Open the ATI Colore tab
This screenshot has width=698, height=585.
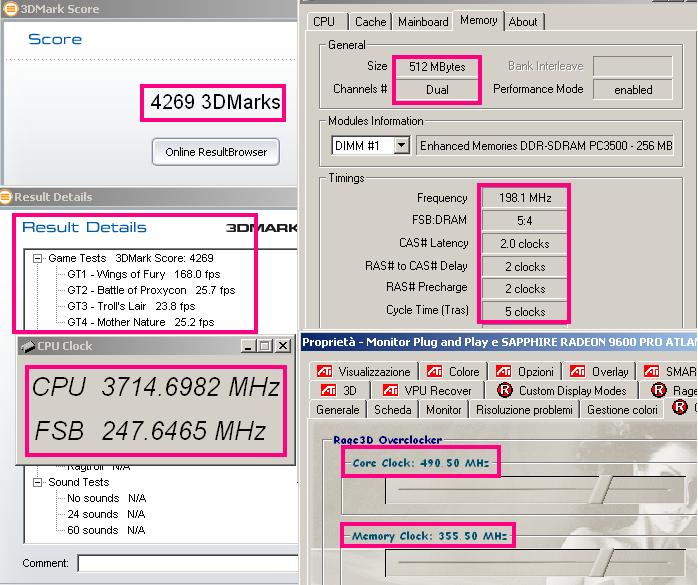pos(453,371)
